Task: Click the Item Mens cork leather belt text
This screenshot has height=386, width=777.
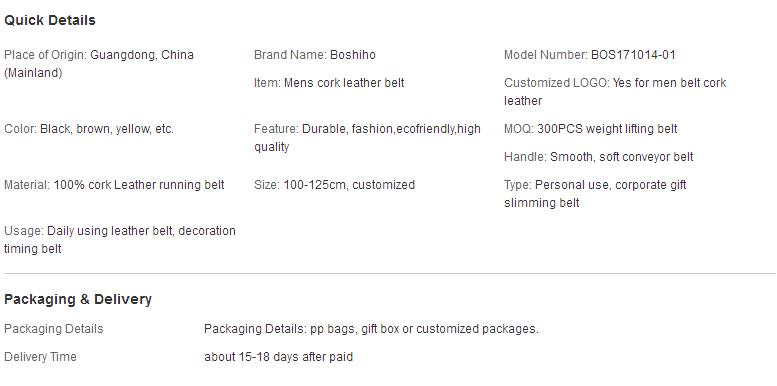Action: click(x=329, y=83)
